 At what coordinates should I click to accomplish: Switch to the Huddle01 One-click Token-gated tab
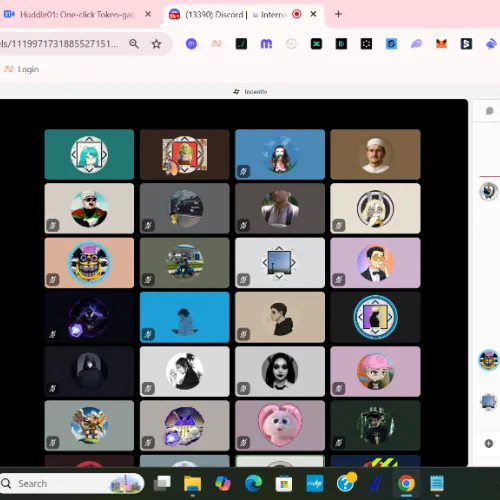coord(78,14)
